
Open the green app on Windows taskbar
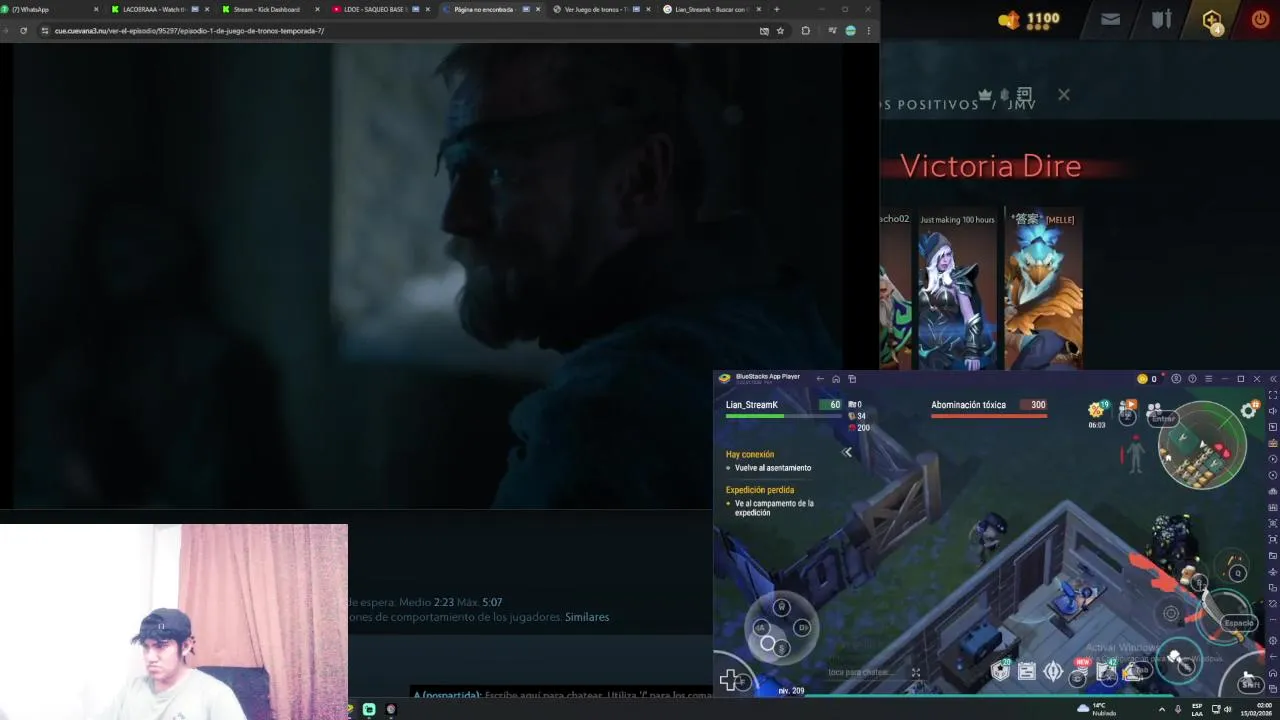[369, 710]
